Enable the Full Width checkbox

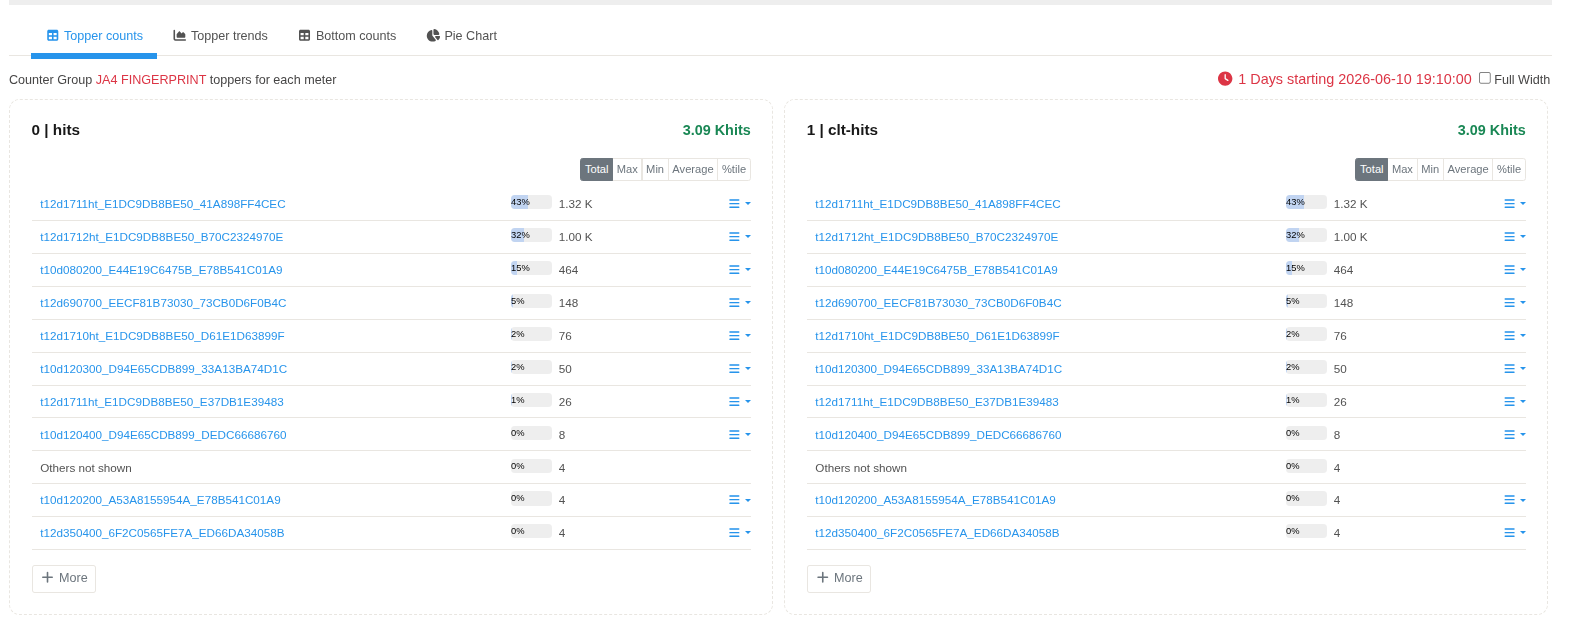click(1485, 78)
